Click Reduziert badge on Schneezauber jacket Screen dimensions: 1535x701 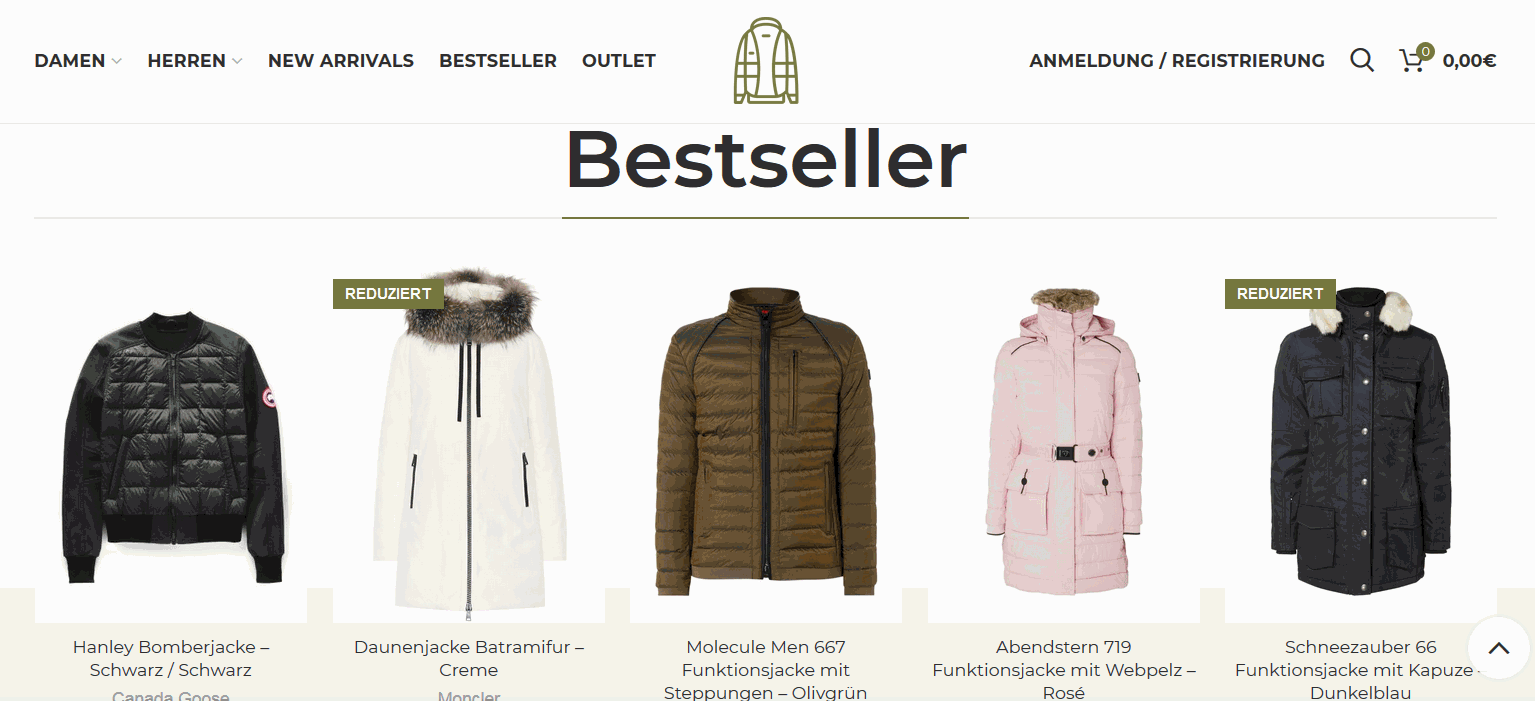1280,294
